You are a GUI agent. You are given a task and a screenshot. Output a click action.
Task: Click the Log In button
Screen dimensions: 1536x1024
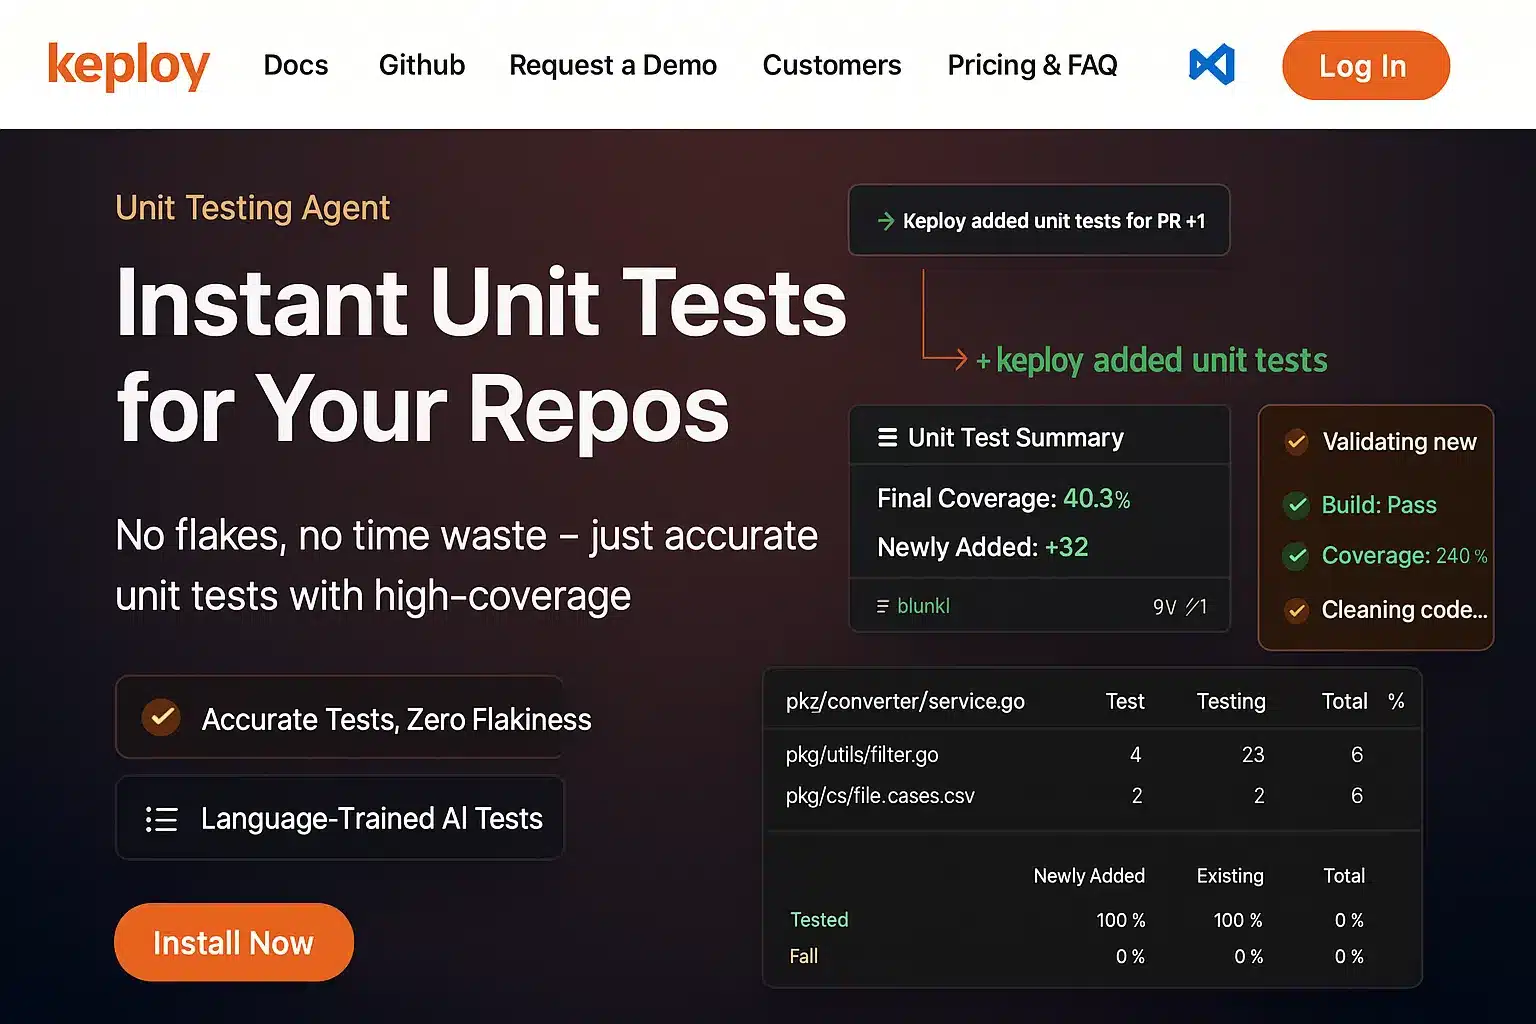[x=1365, y=65]
